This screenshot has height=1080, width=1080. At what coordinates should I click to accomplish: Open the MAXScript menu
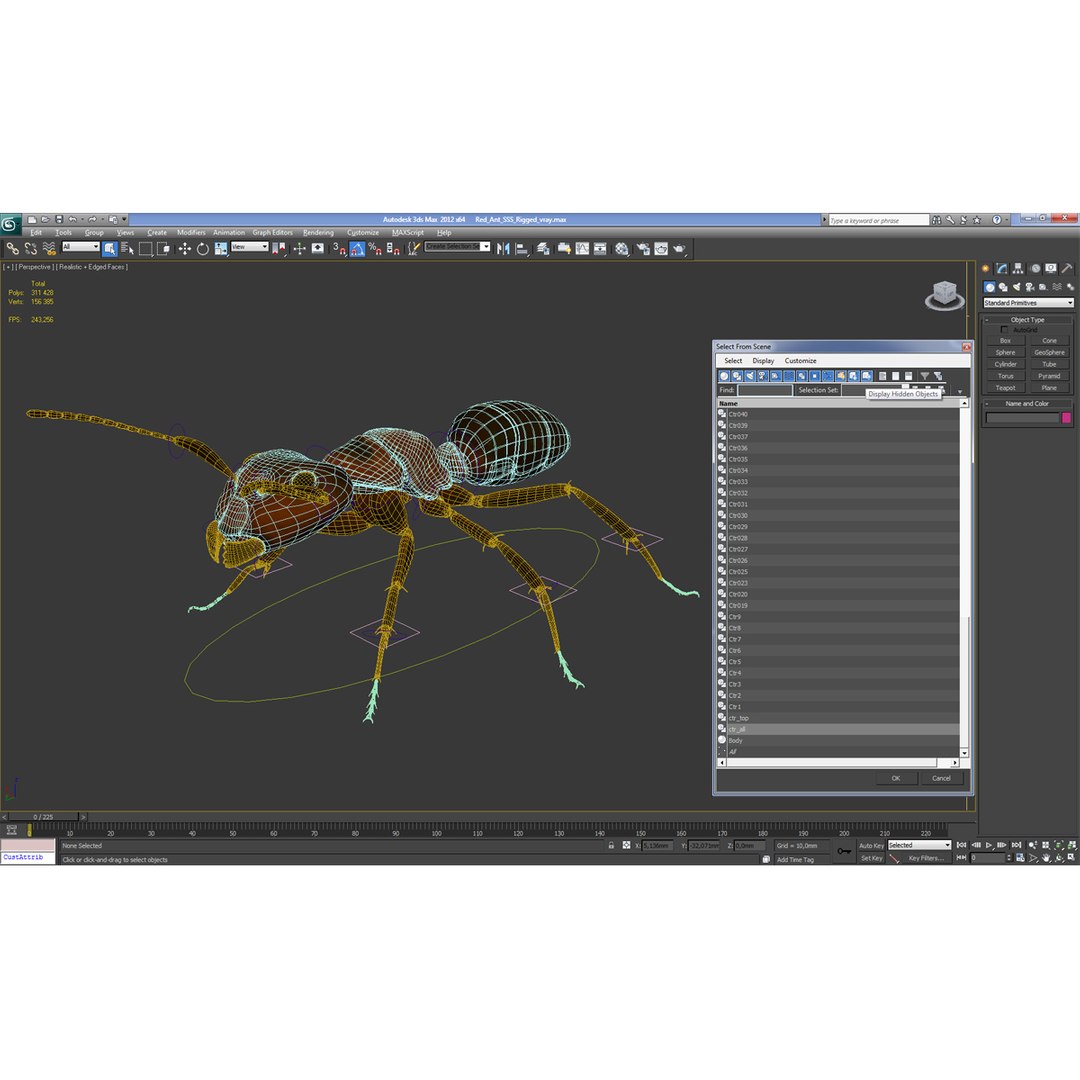coord(408,233)
